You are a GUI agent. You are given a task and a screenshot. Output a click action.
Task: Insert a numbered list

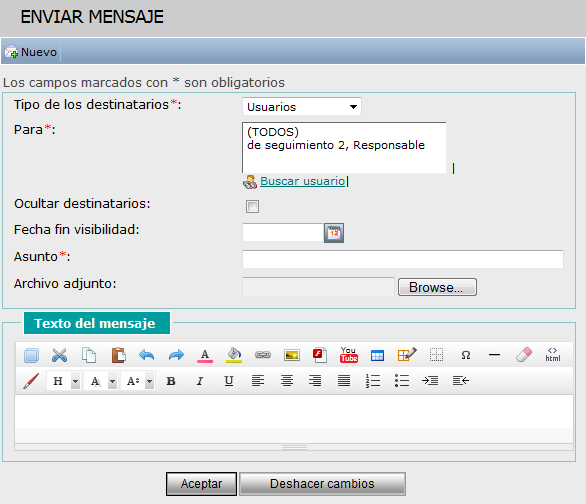coord(373,381)
